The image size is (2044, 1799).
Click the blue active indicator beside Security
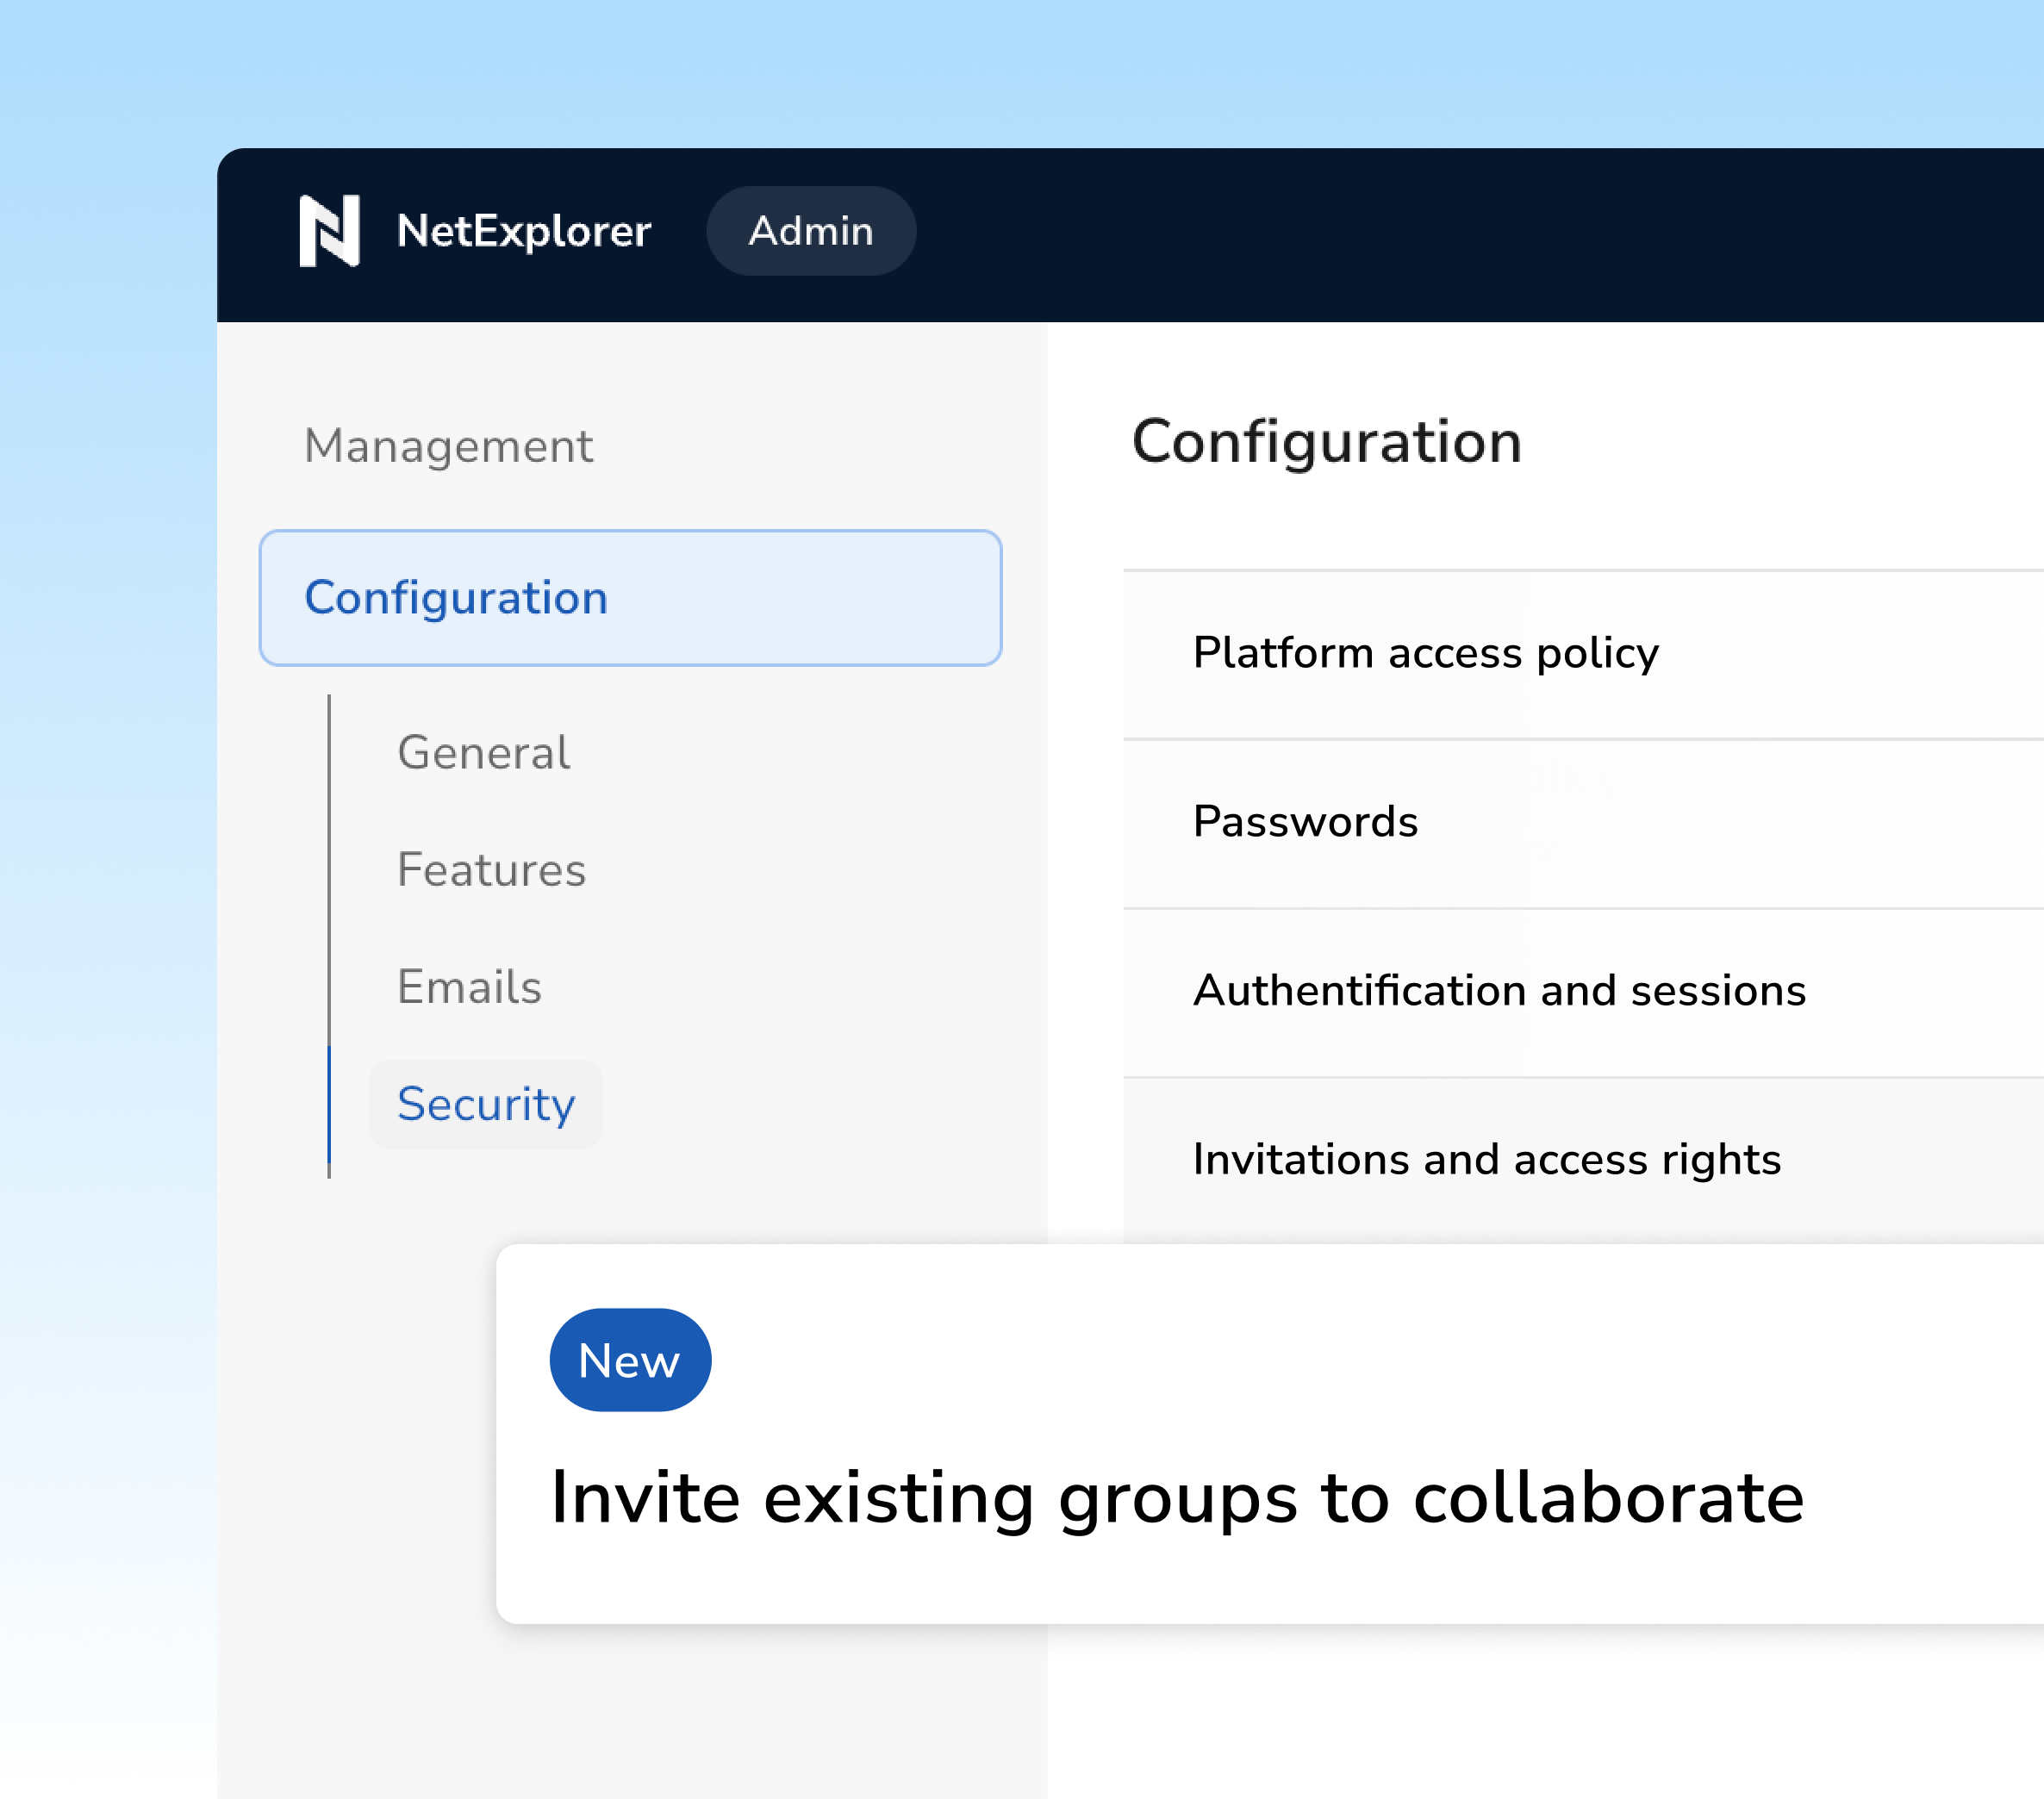[x=329, y=1105]
